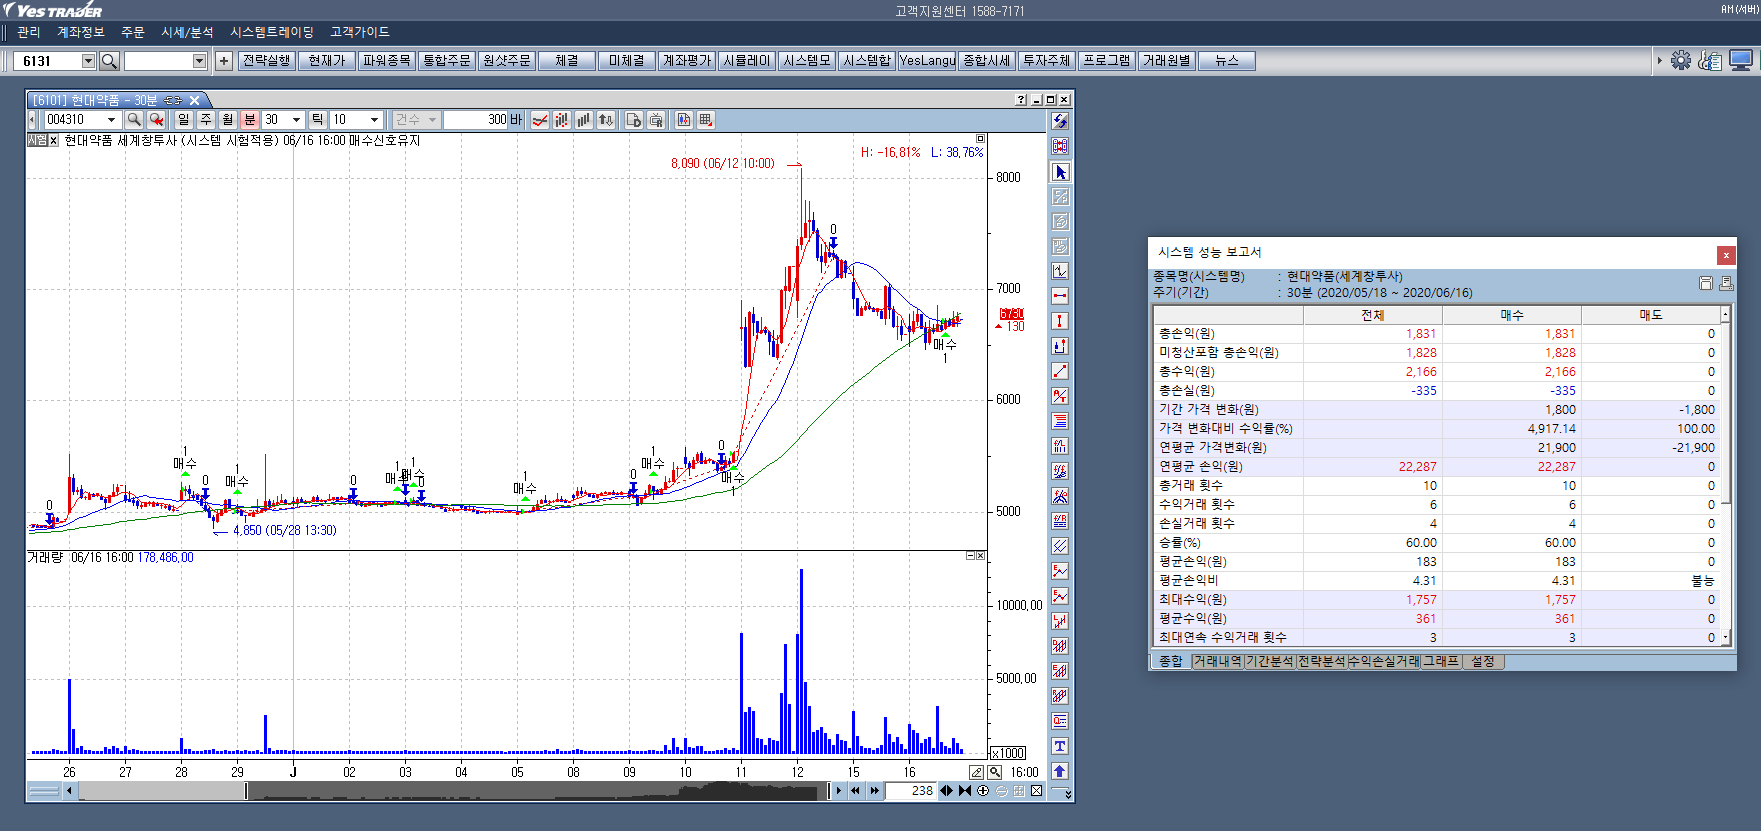The height and width of the screenshot is (831, 1761).
Task: Open settings gear in top-right toolbar
Action: tap(1681, 60)
